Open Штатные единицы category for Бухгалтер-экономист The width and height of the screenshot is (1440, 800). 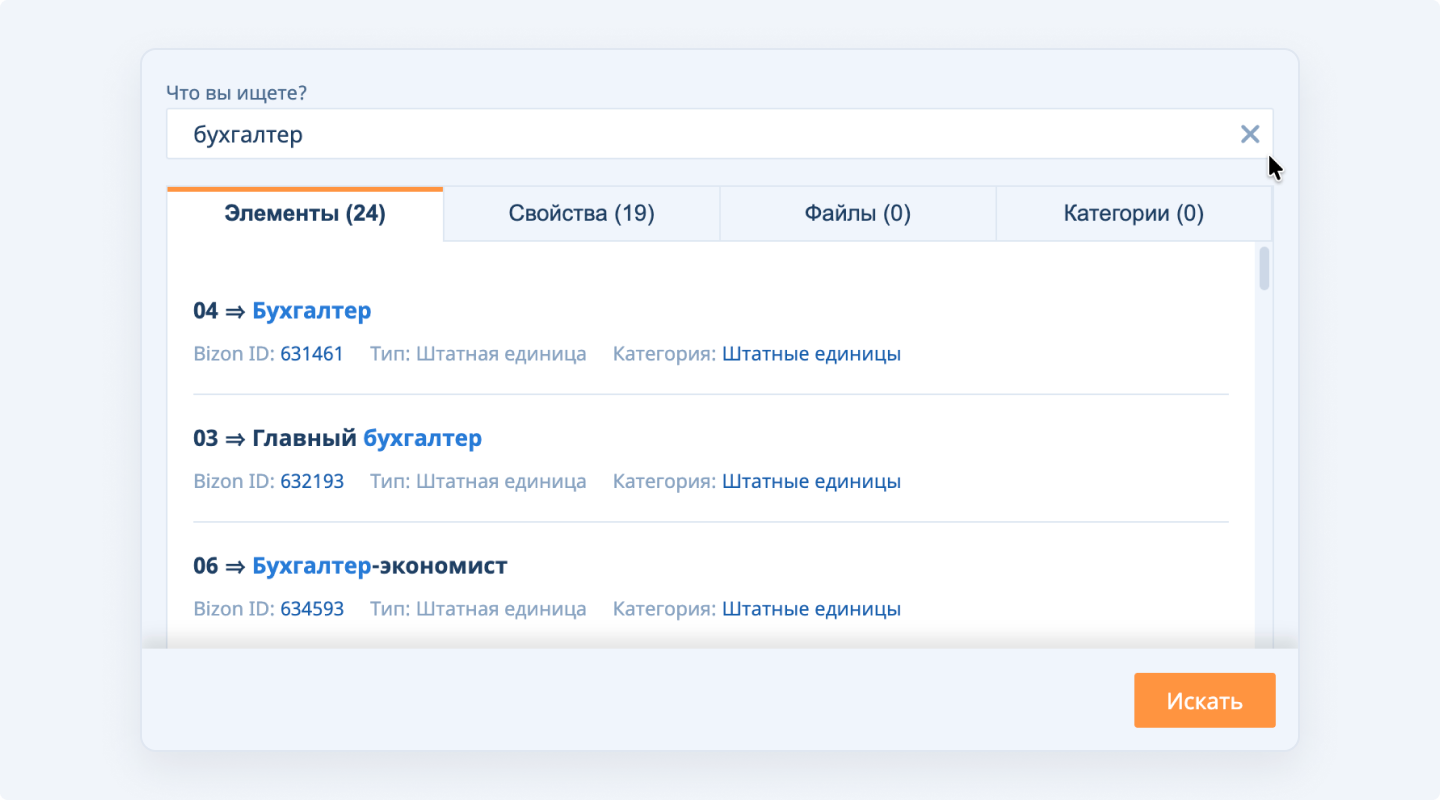[x=810, y=608]
